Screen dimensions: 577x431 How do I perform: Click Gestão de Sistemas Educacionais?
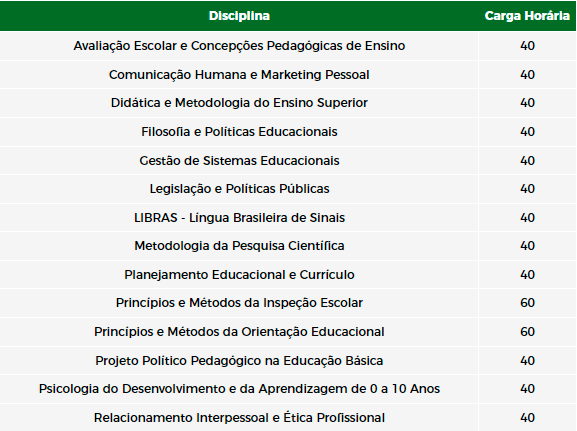pyautogui.click(x=239, y=161)
